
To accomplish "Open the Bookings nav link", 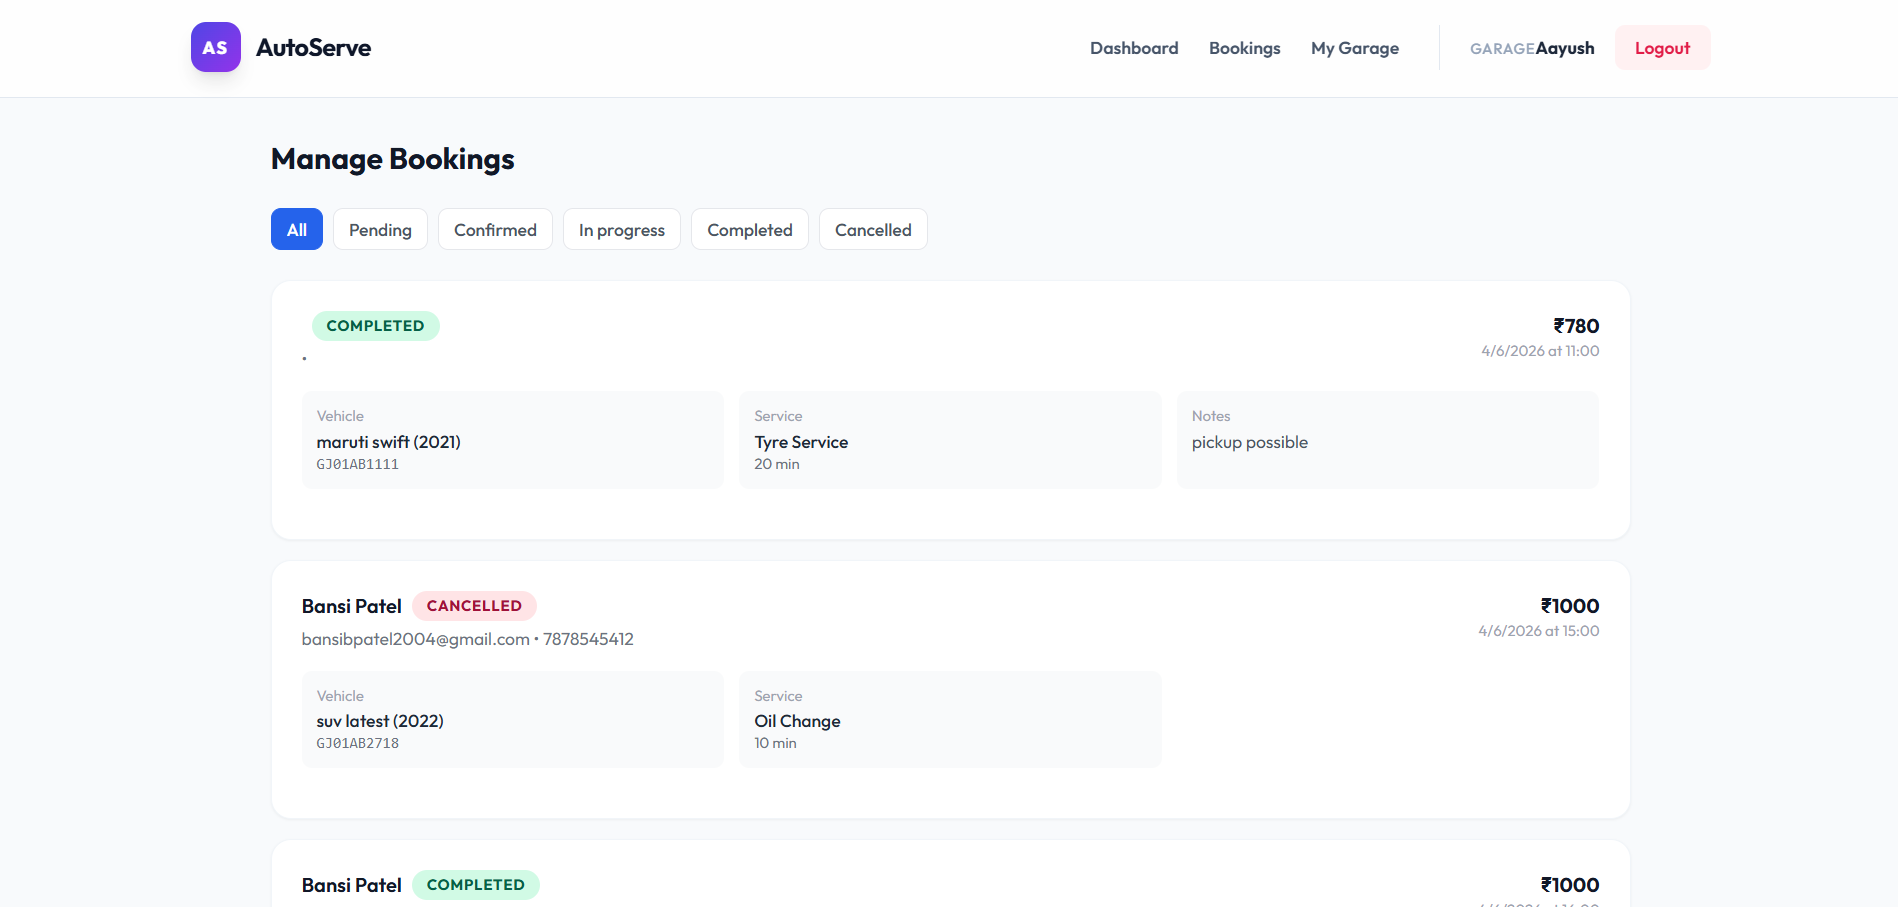I will 1244,48.
